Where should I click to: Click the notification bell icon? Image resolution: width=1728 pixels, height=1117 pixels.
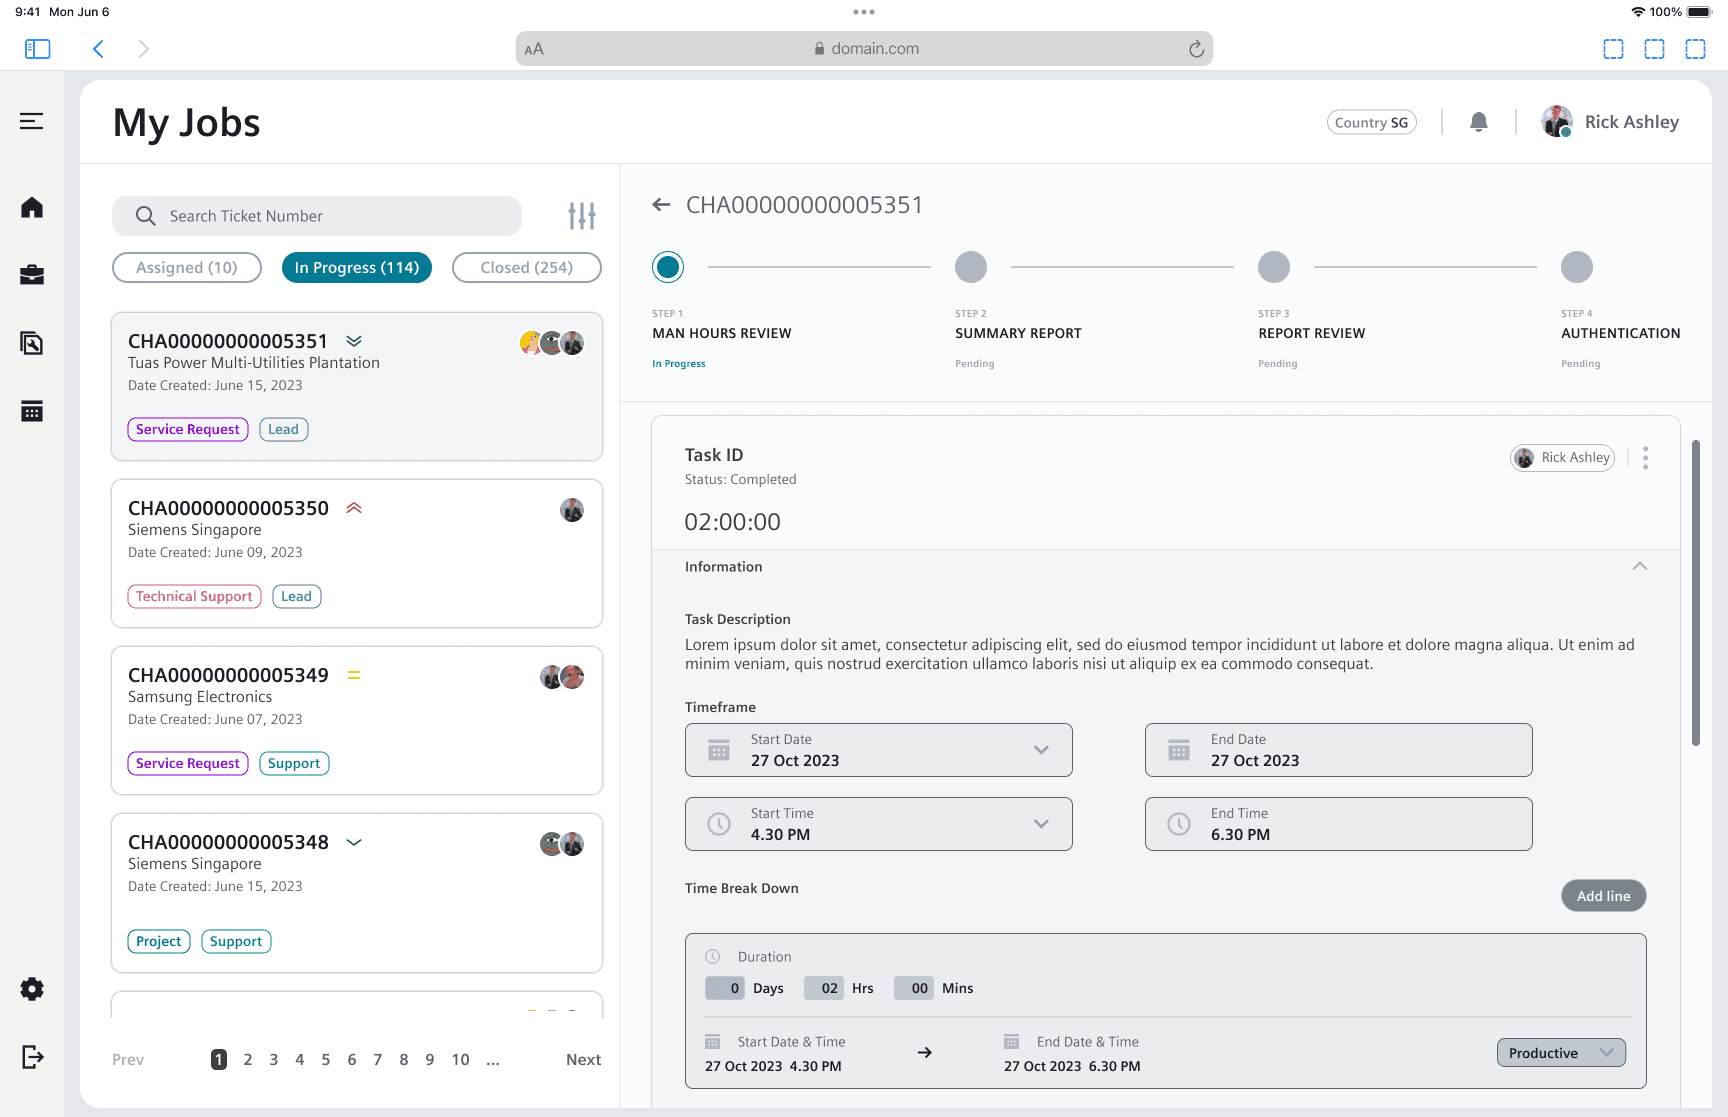pos(1479,122)
